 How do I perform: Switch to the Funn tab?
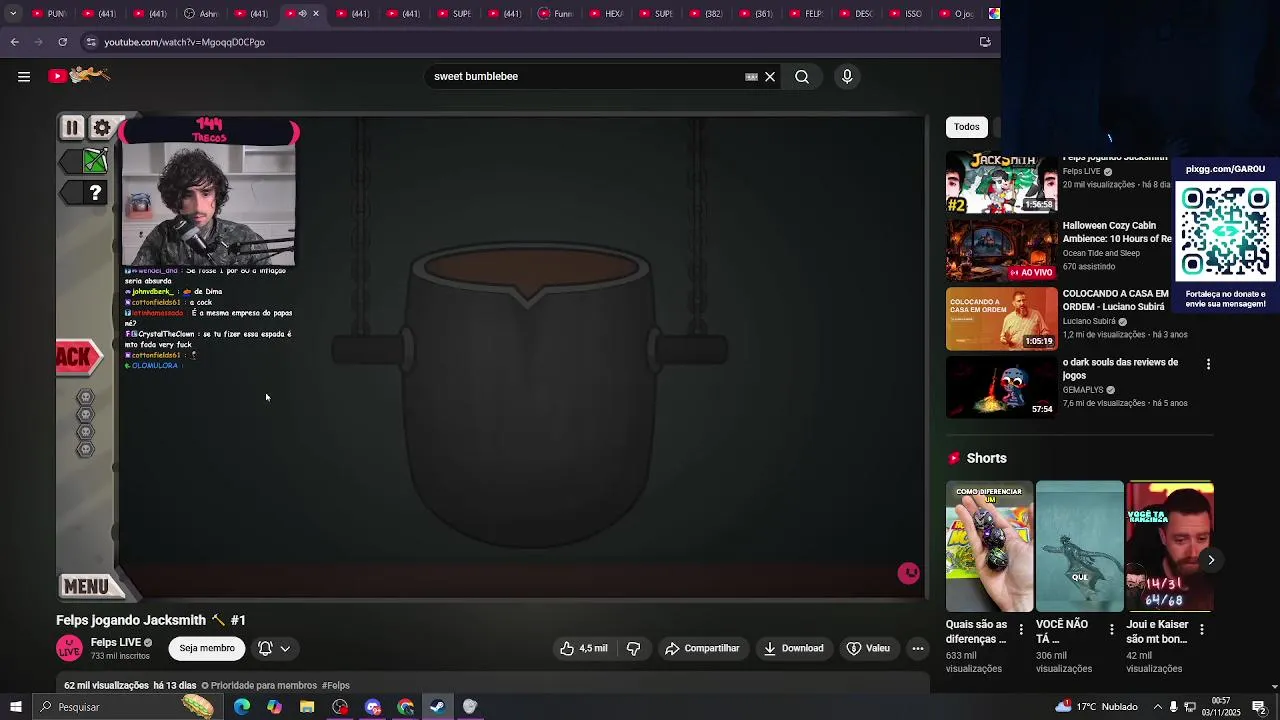pos(554,14)
